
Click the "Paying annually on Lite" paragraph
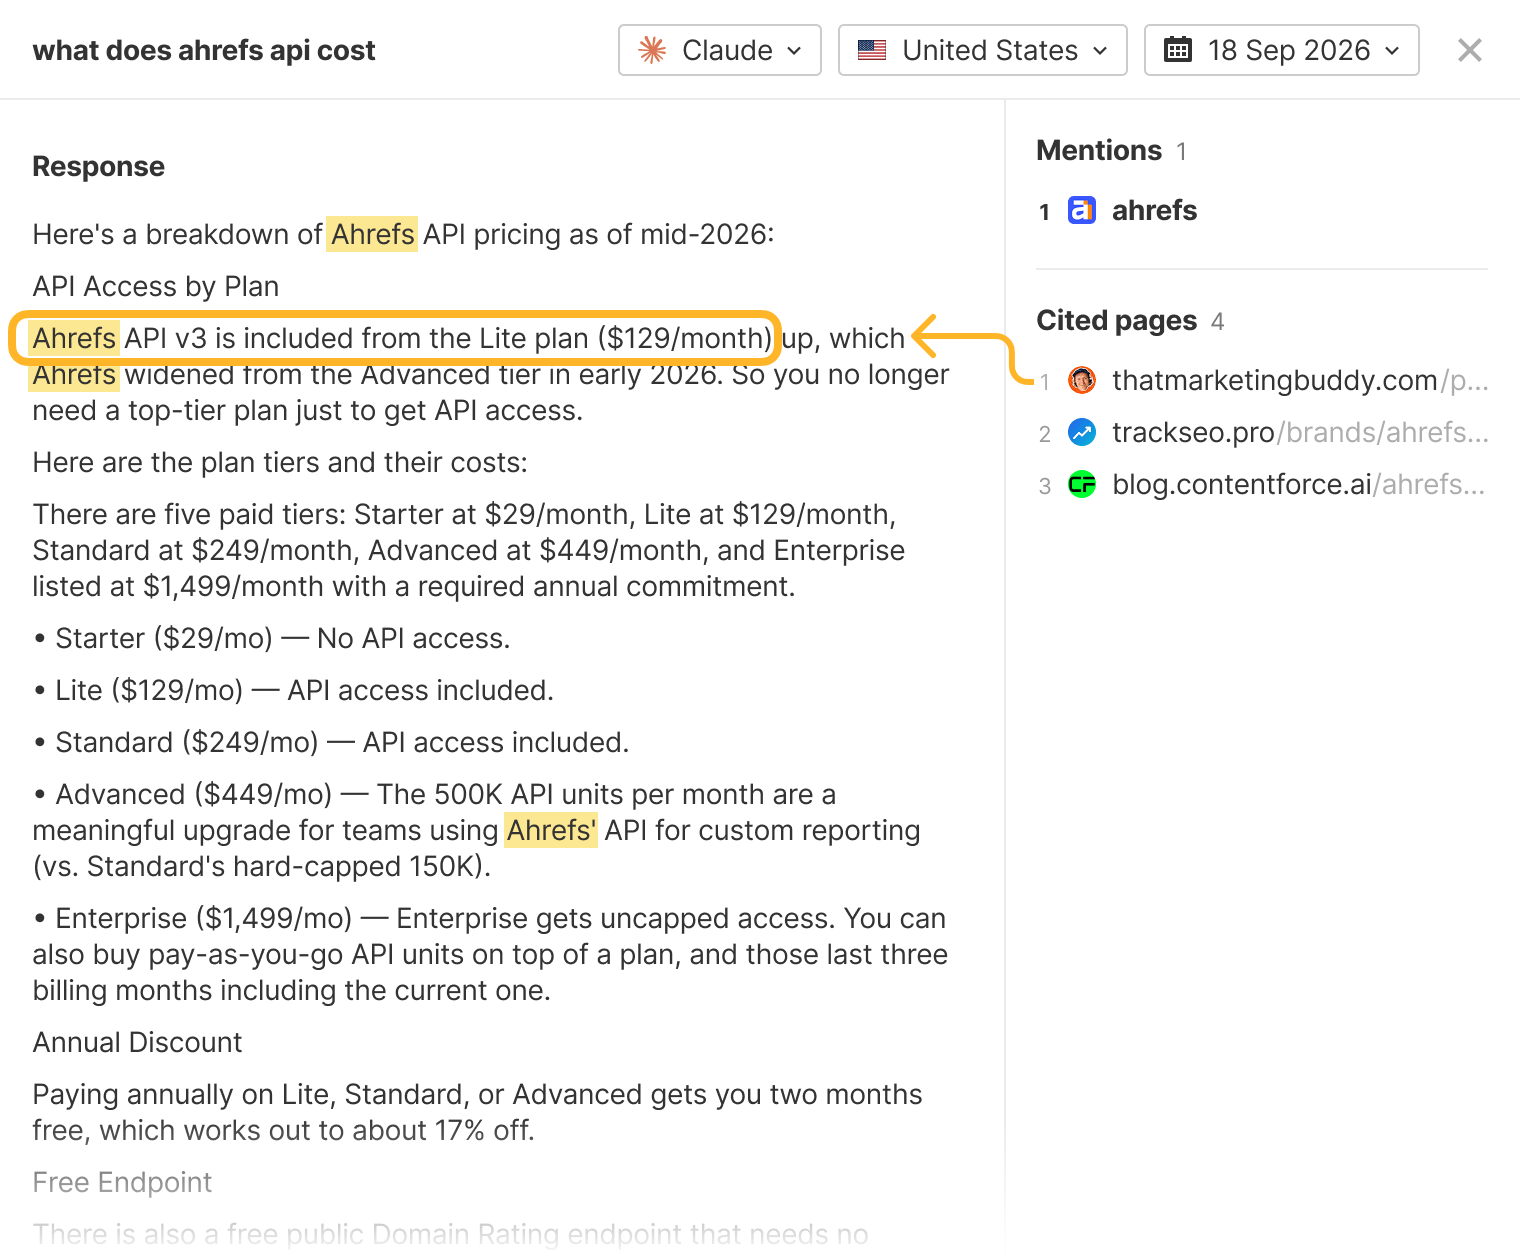[478, 1112]
